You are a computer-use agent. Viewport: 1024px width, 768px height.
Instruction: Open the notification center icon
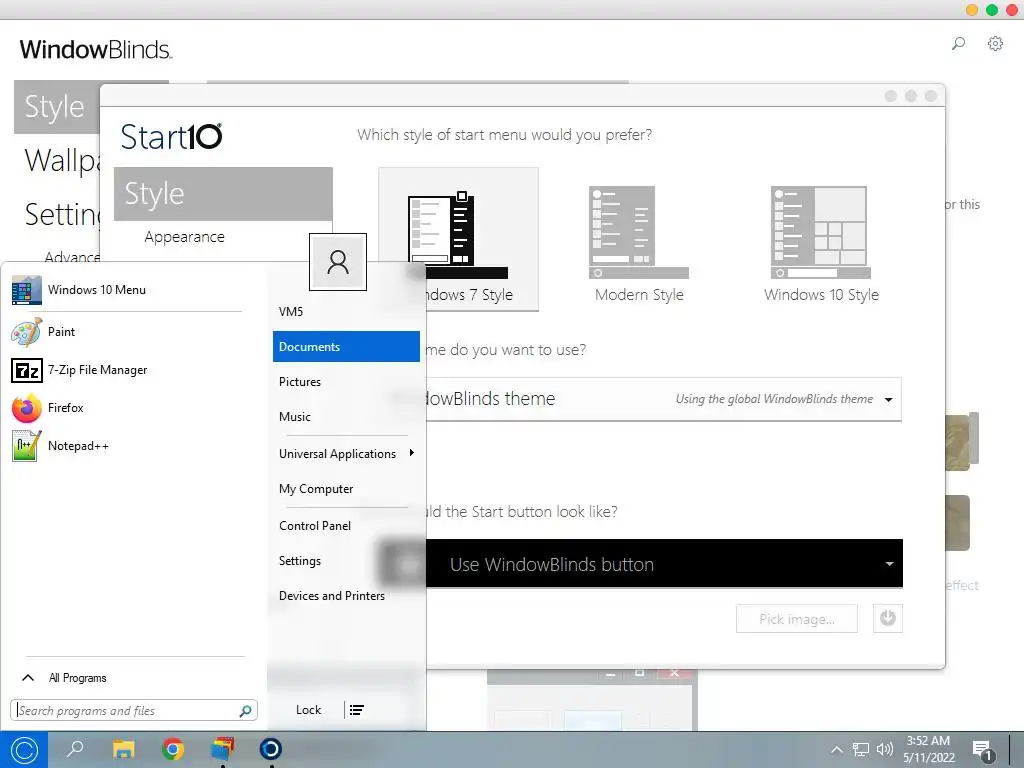click(983, 750)
